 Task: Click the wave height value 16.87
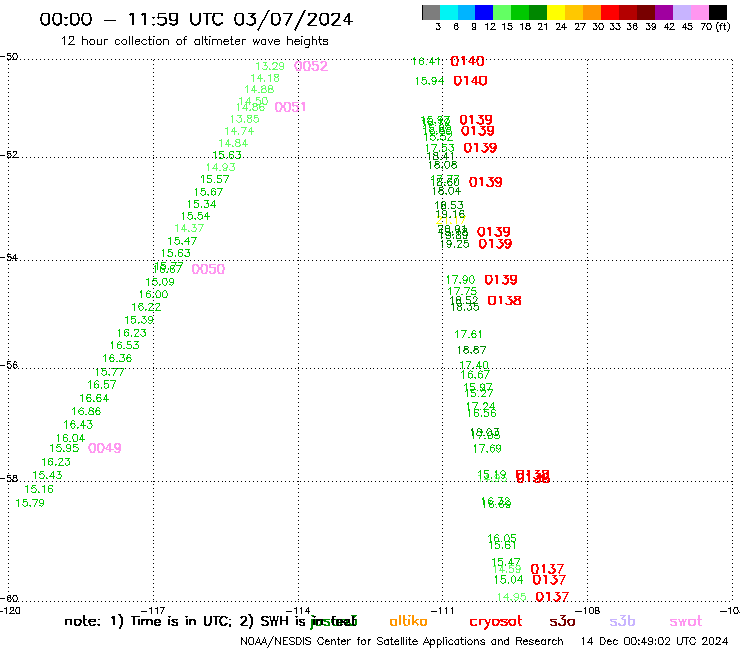471,350
